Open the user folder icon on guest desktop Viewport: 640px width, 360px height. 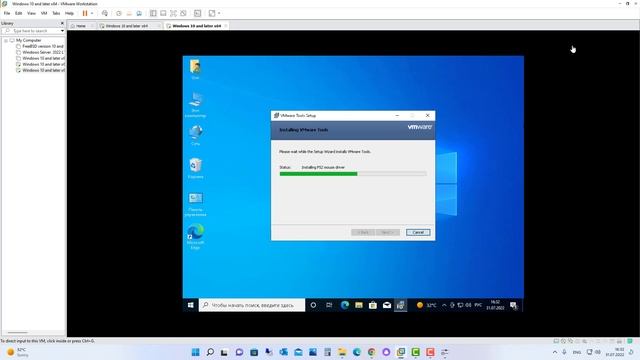[x=196, y=69]
